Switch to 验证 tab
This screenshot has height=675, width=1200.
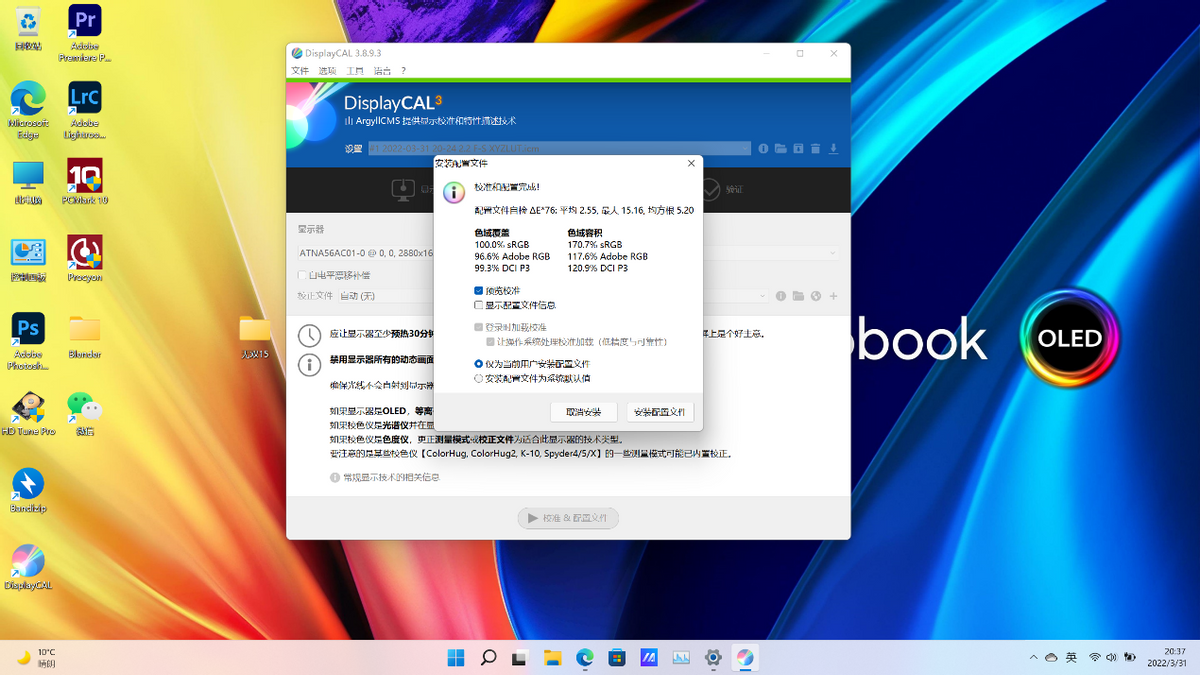tap(723, 189)
